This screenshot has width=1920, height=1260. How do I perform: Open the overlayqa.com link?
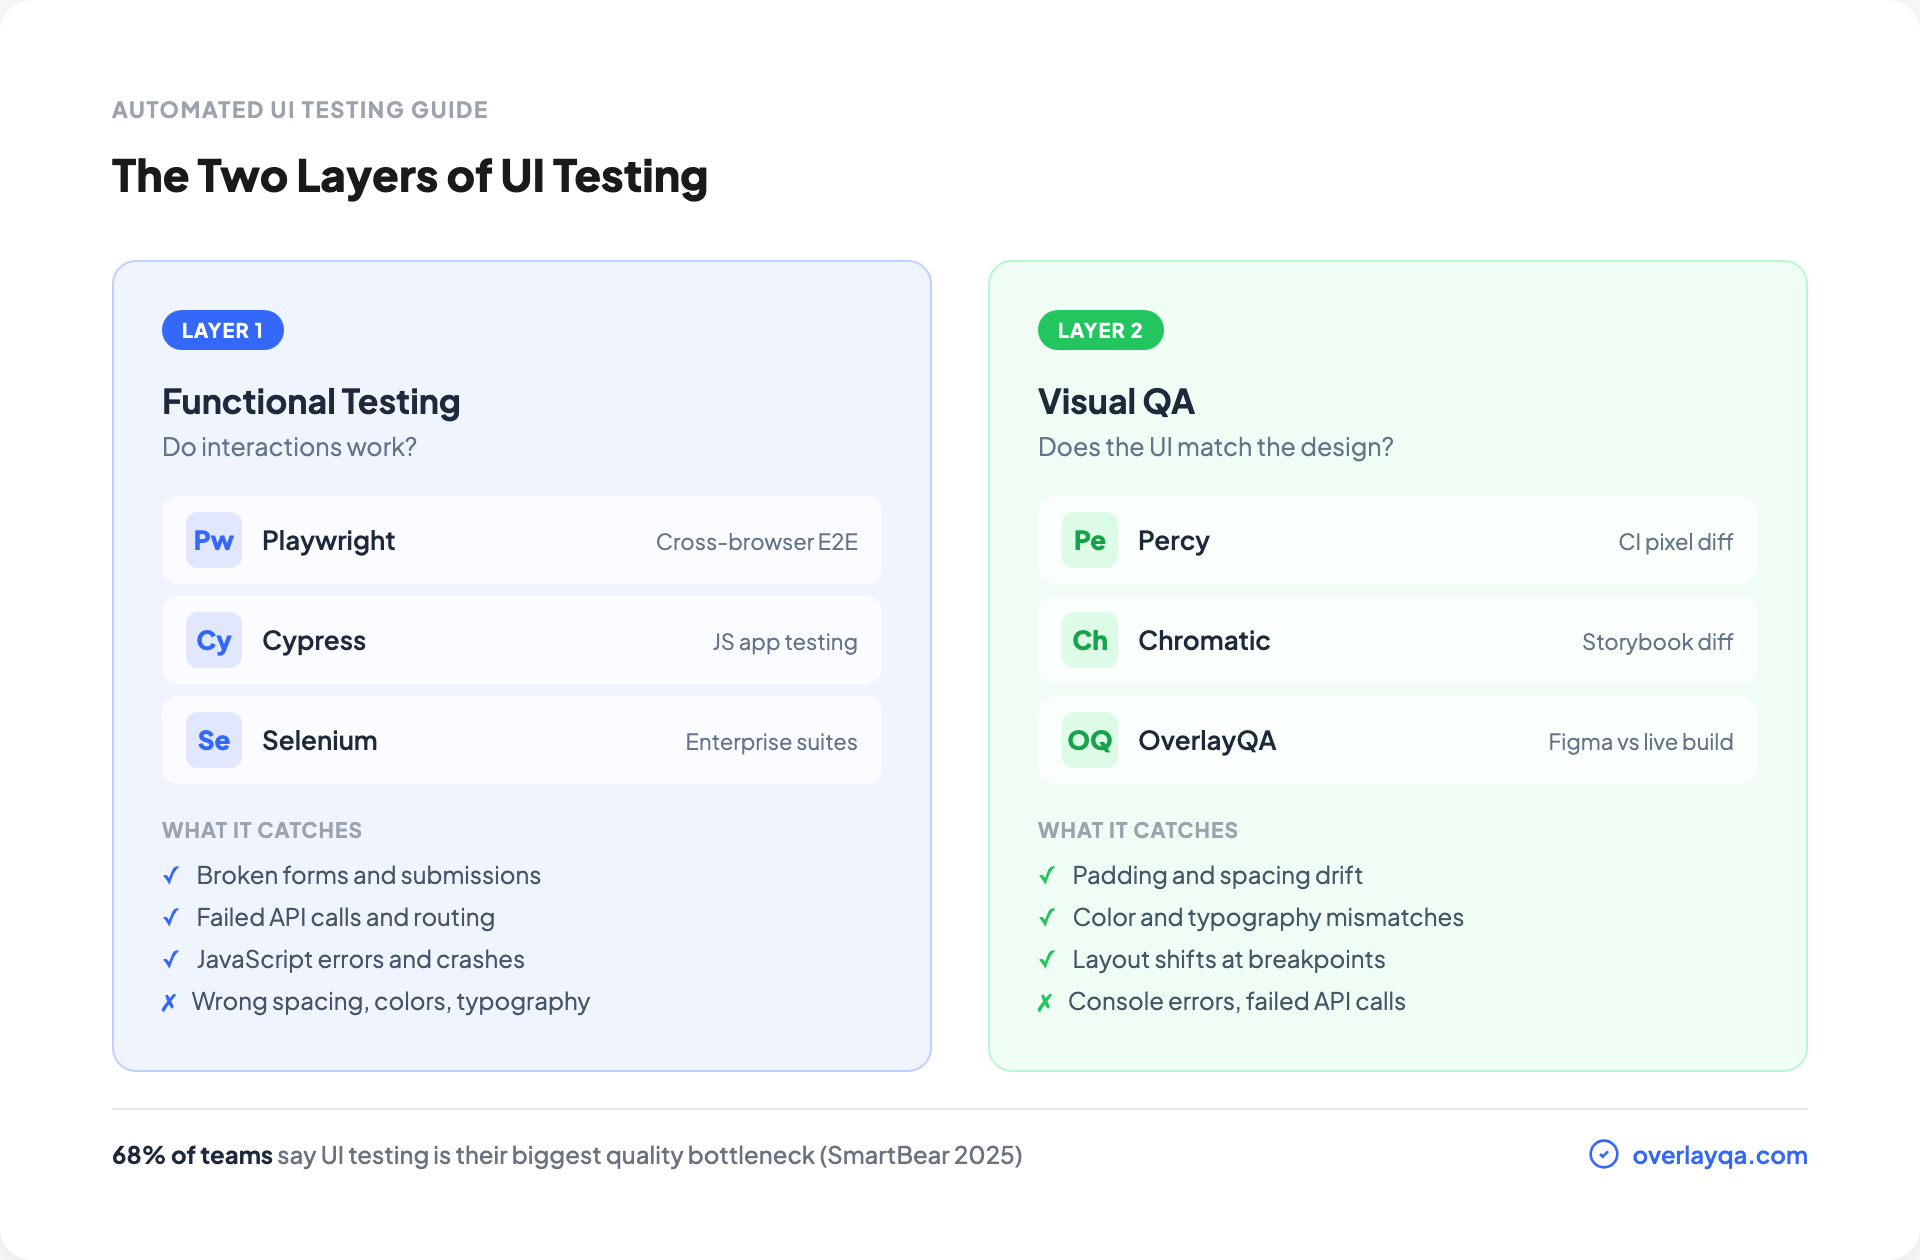click(x=1720, y=1155)
